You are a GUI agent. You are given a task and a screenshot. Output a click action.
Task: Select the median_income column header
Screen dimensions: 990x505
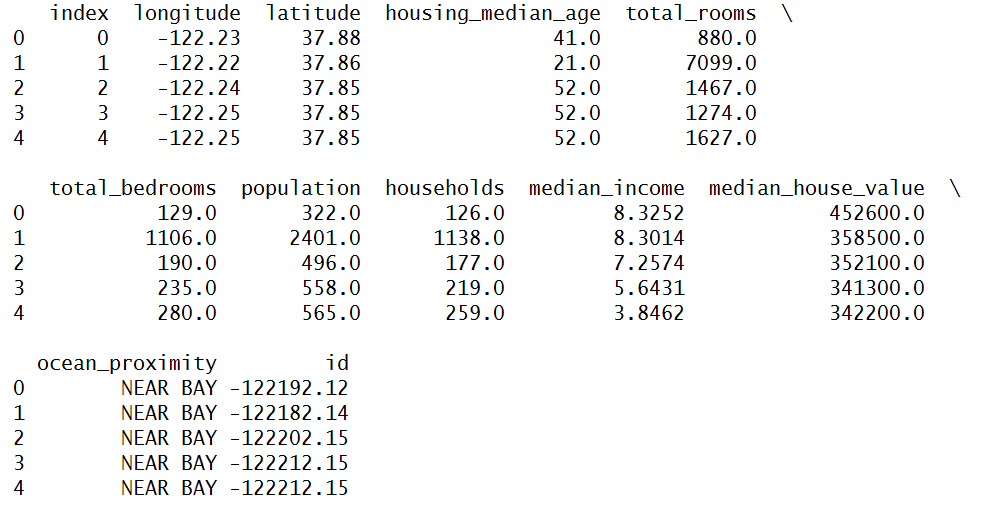[x=607, y=188]
